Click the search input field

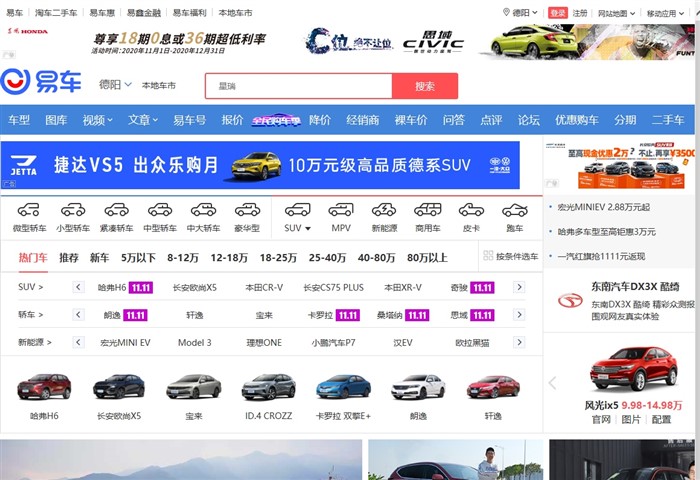click(299, 86)
